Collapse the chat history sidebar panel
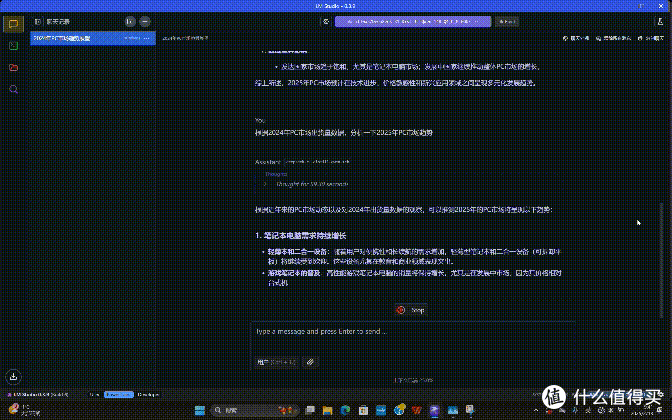 tap(38, 21)
